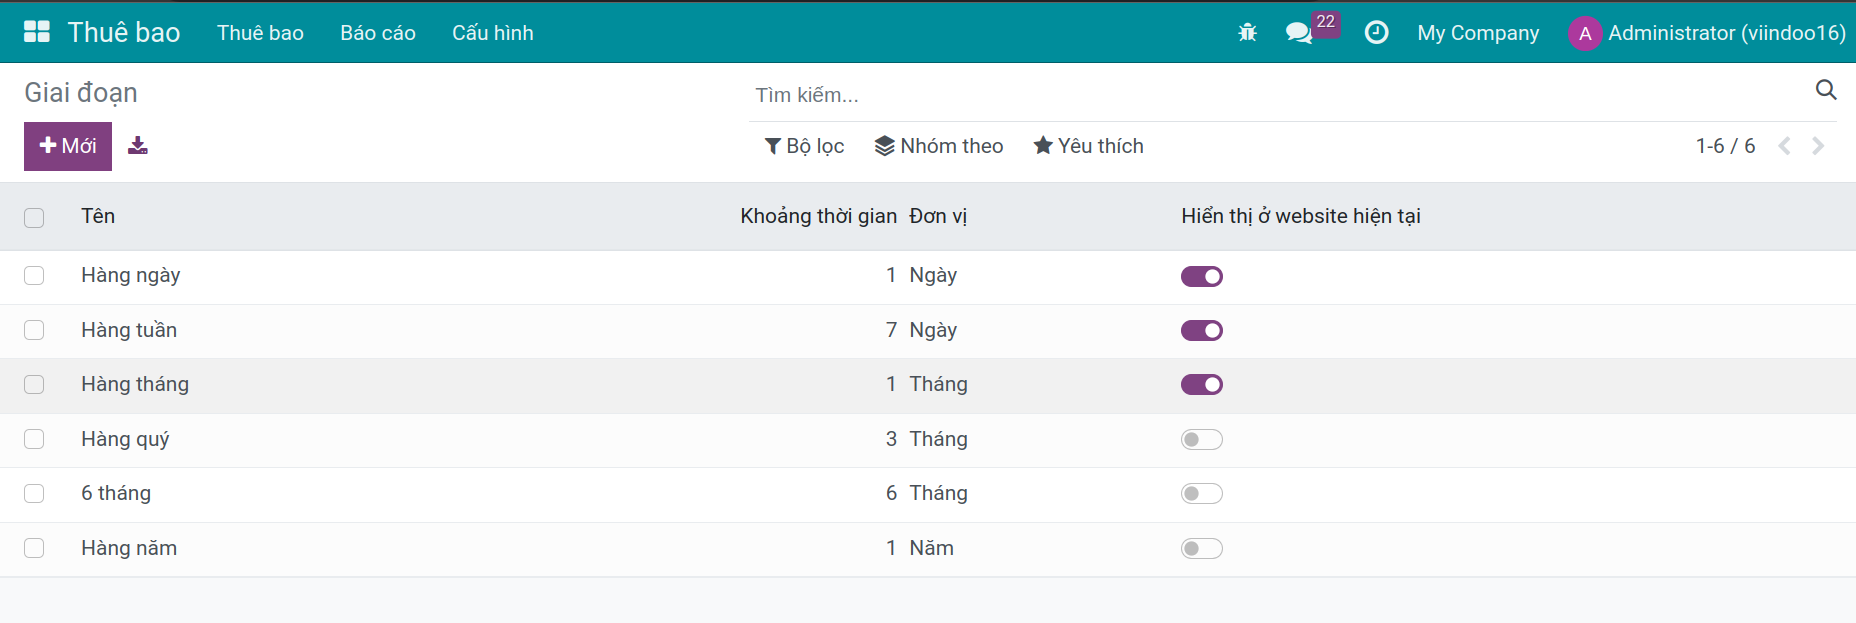Switch to the Báo cáo menu
This screenshot has width=1856, height=623.
377,32
